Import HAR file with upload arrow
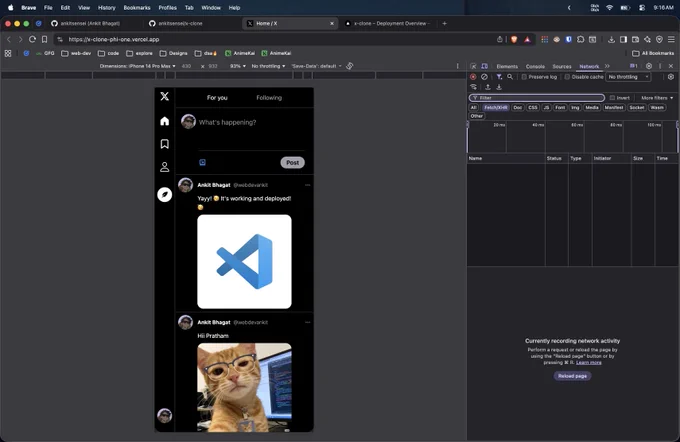The image size is (680, 442). [x=487, y=87]
